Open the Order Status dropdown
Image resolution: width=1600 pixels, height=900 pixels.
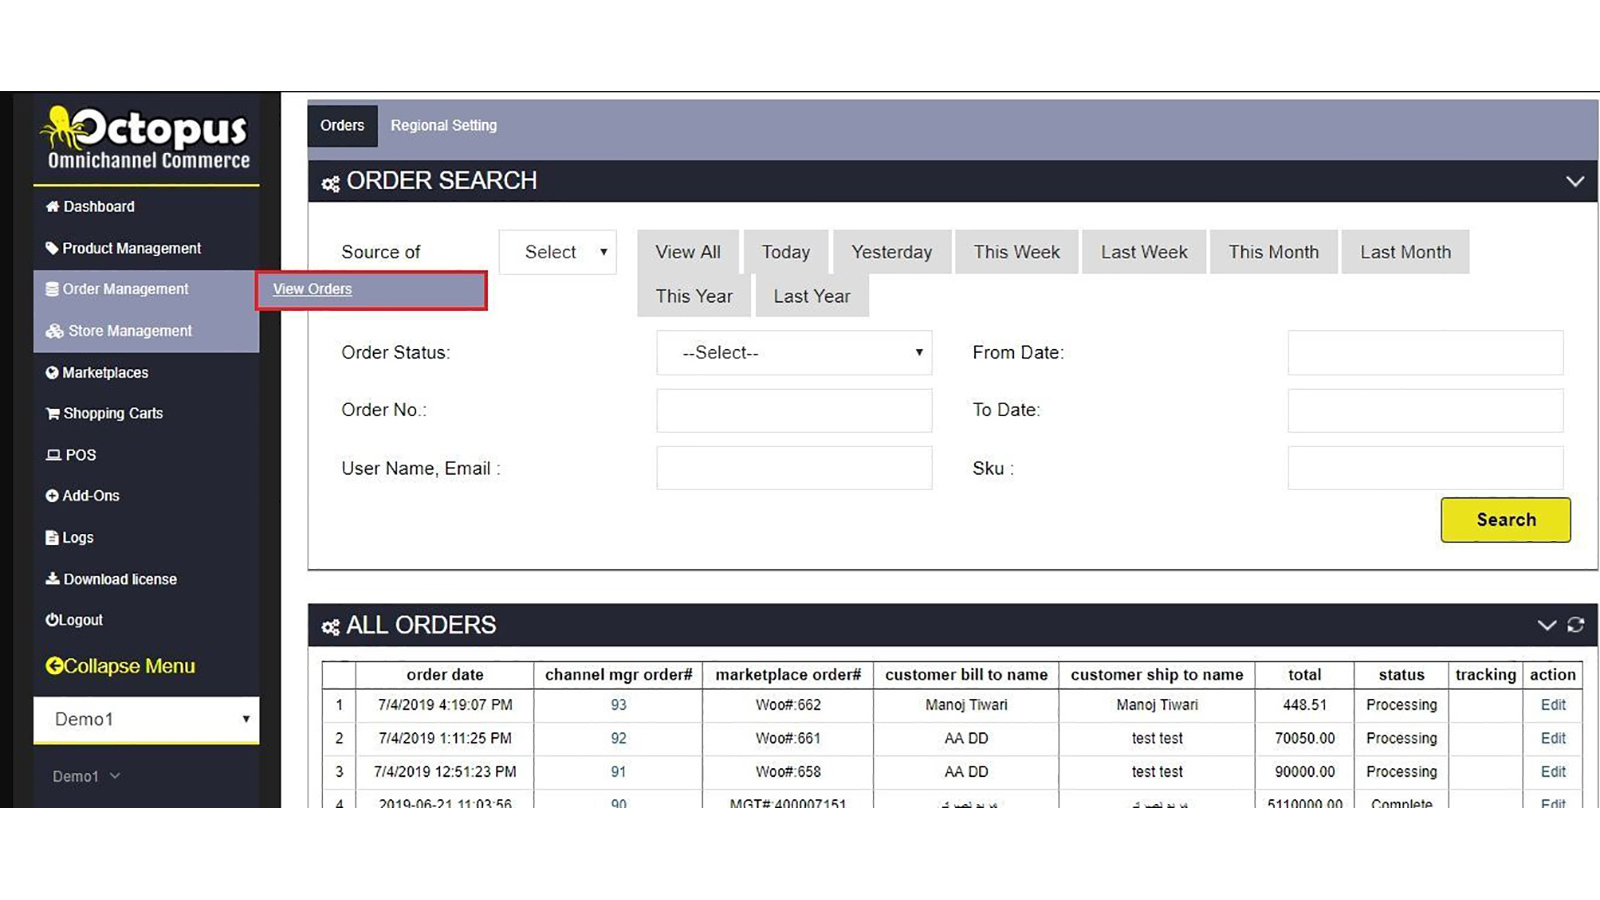coord(794,353)
